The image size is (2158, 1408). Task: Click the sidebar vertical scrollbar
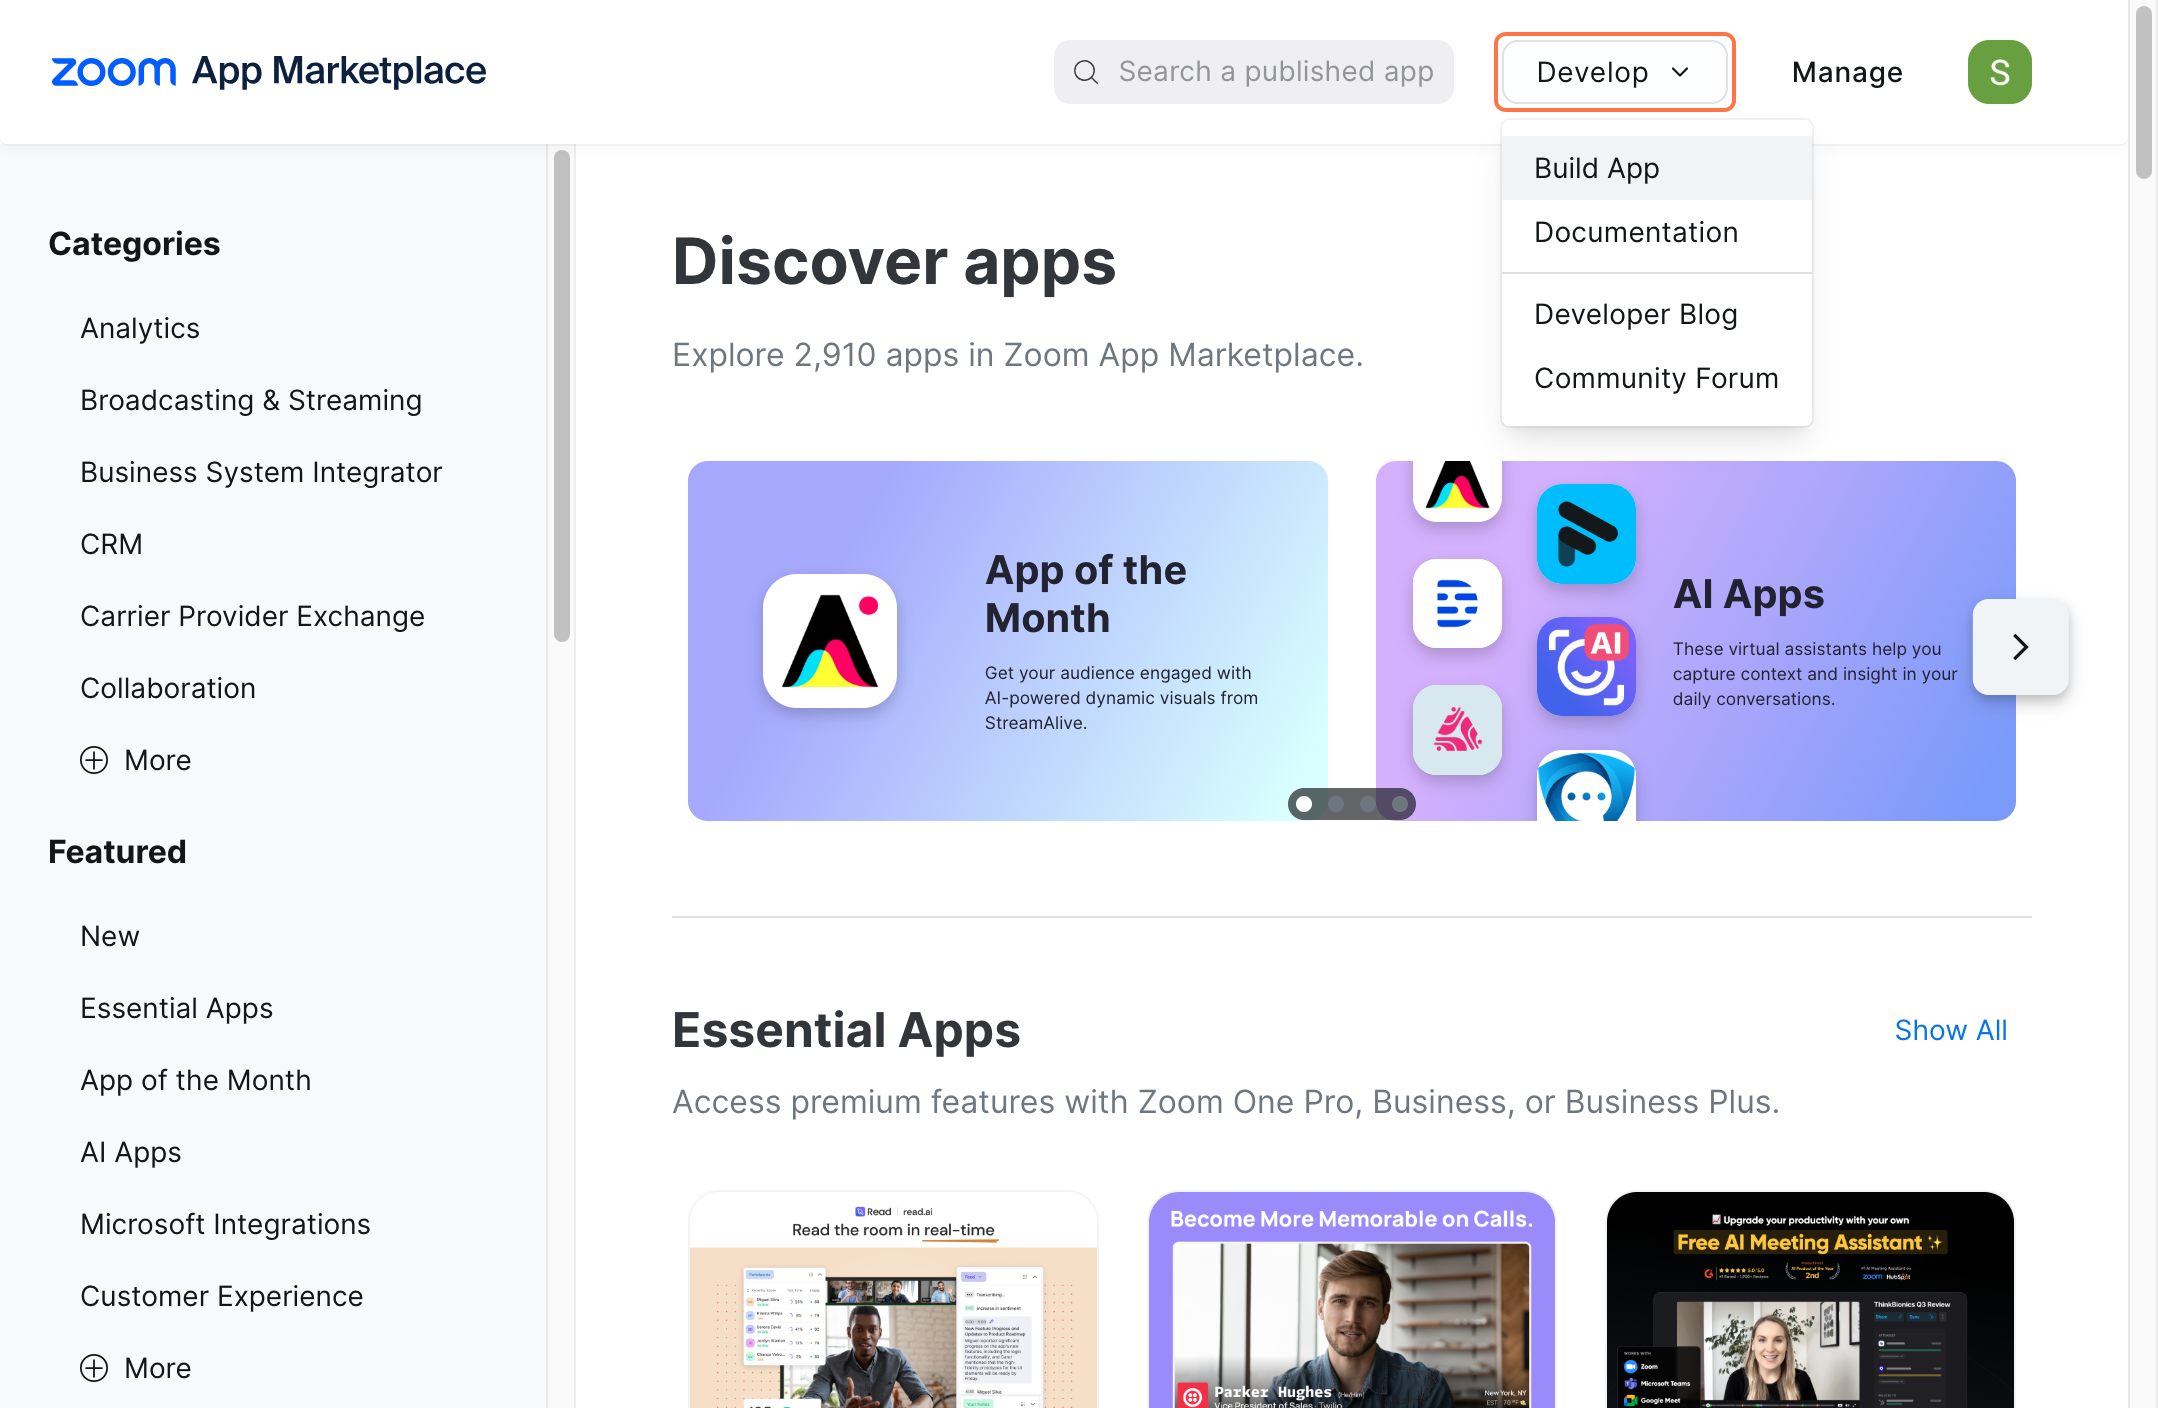(562, 396)
